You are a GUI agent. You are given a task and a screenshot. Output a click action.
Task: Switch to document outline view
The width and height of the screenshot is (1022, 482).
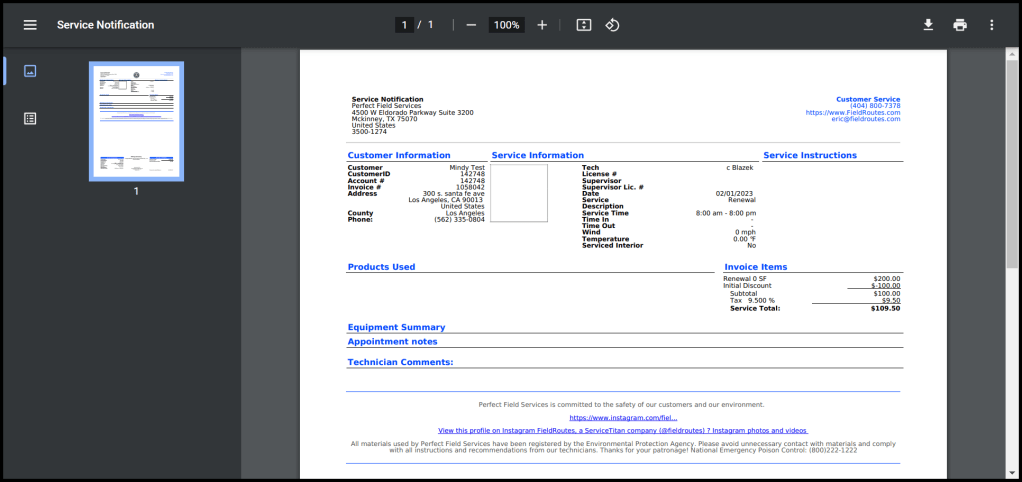30,118
